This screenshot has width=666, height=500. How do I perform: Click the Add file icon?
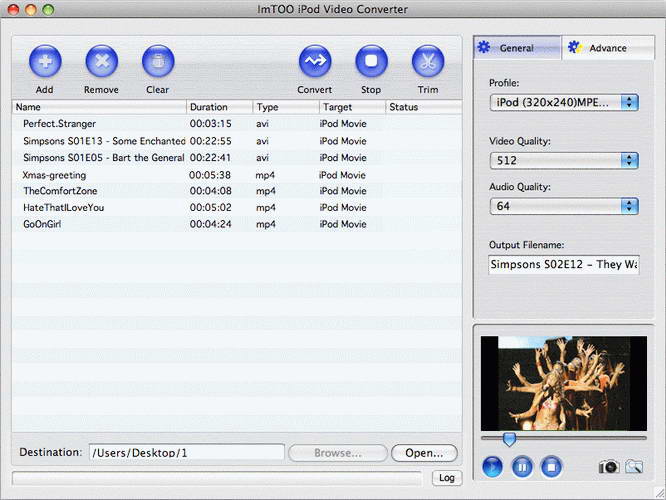pos(44,62)
